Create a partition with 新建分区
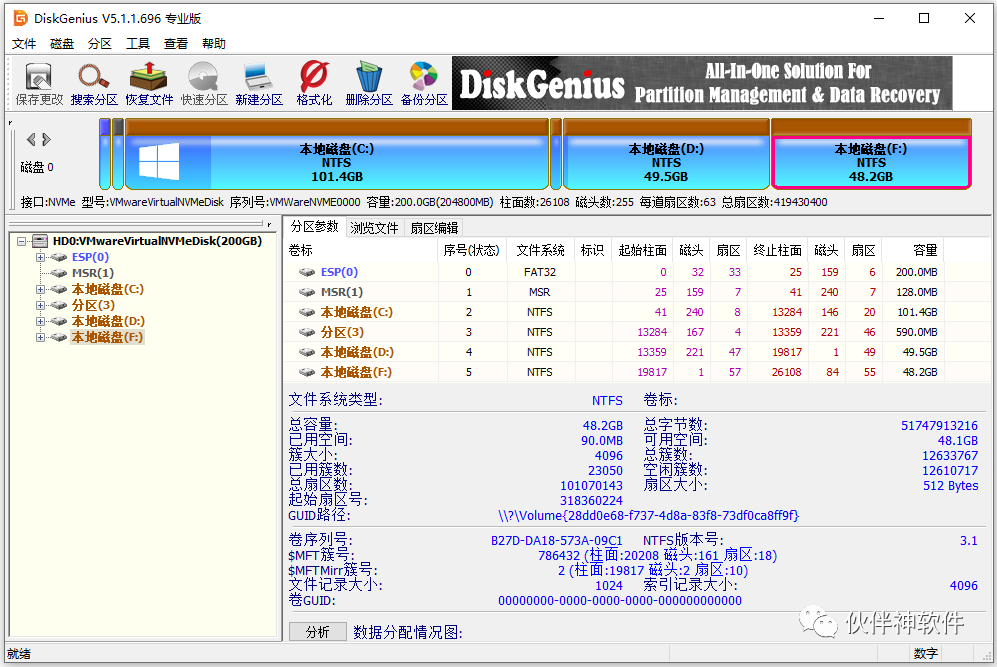 259,83
